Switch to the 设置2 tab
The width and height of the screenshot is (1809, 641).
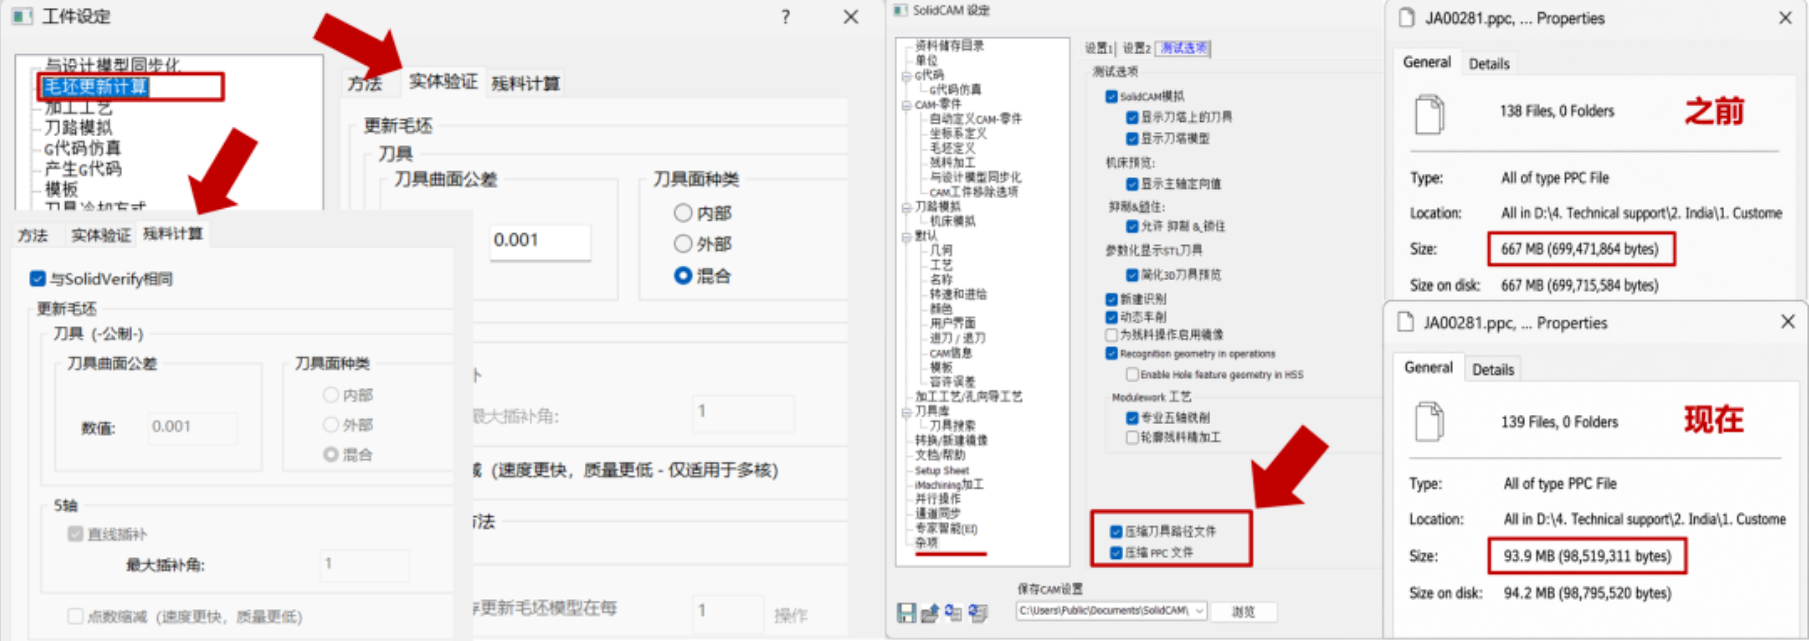coord(1136,48)
